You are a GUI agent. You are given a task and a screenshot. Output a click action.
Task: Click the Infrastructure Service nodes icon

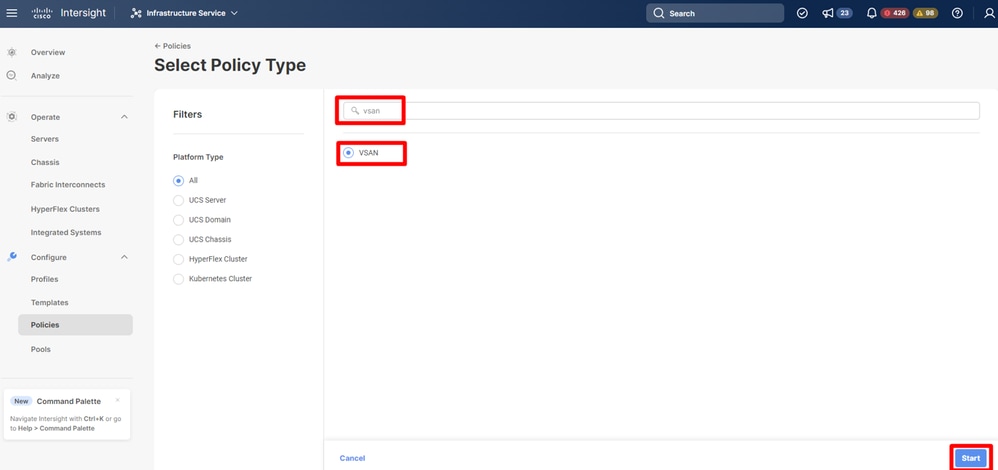click(136, 13)
